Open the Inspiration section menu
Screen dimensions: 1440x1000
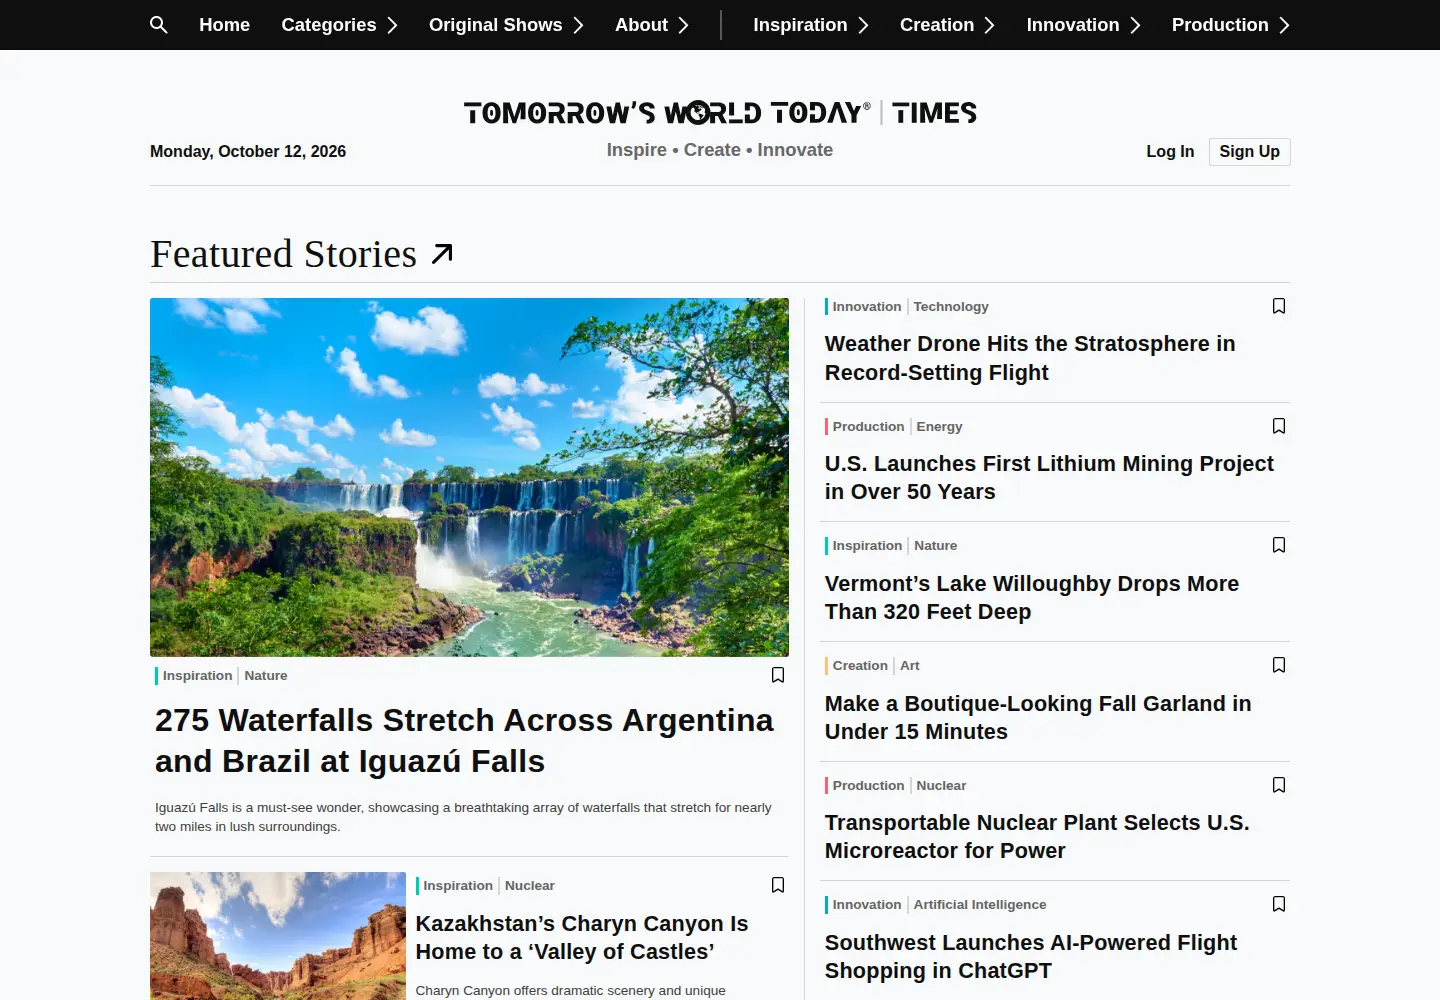point(800,25)
